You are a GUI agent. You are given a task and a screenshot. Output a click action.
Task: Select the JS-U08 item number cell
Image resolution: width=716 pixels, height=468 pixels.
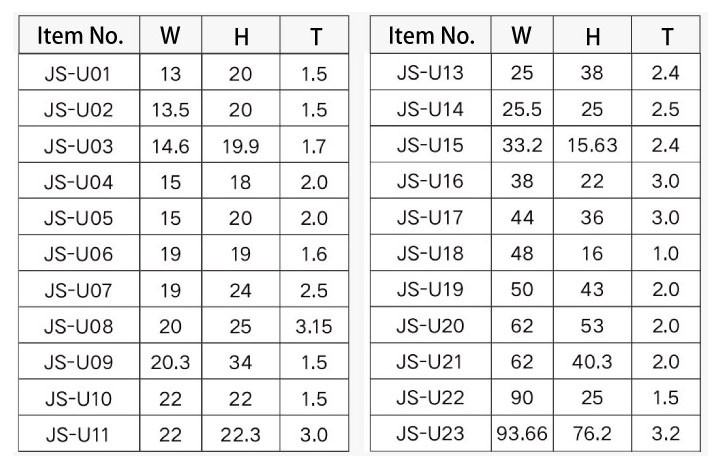[79, 327]
